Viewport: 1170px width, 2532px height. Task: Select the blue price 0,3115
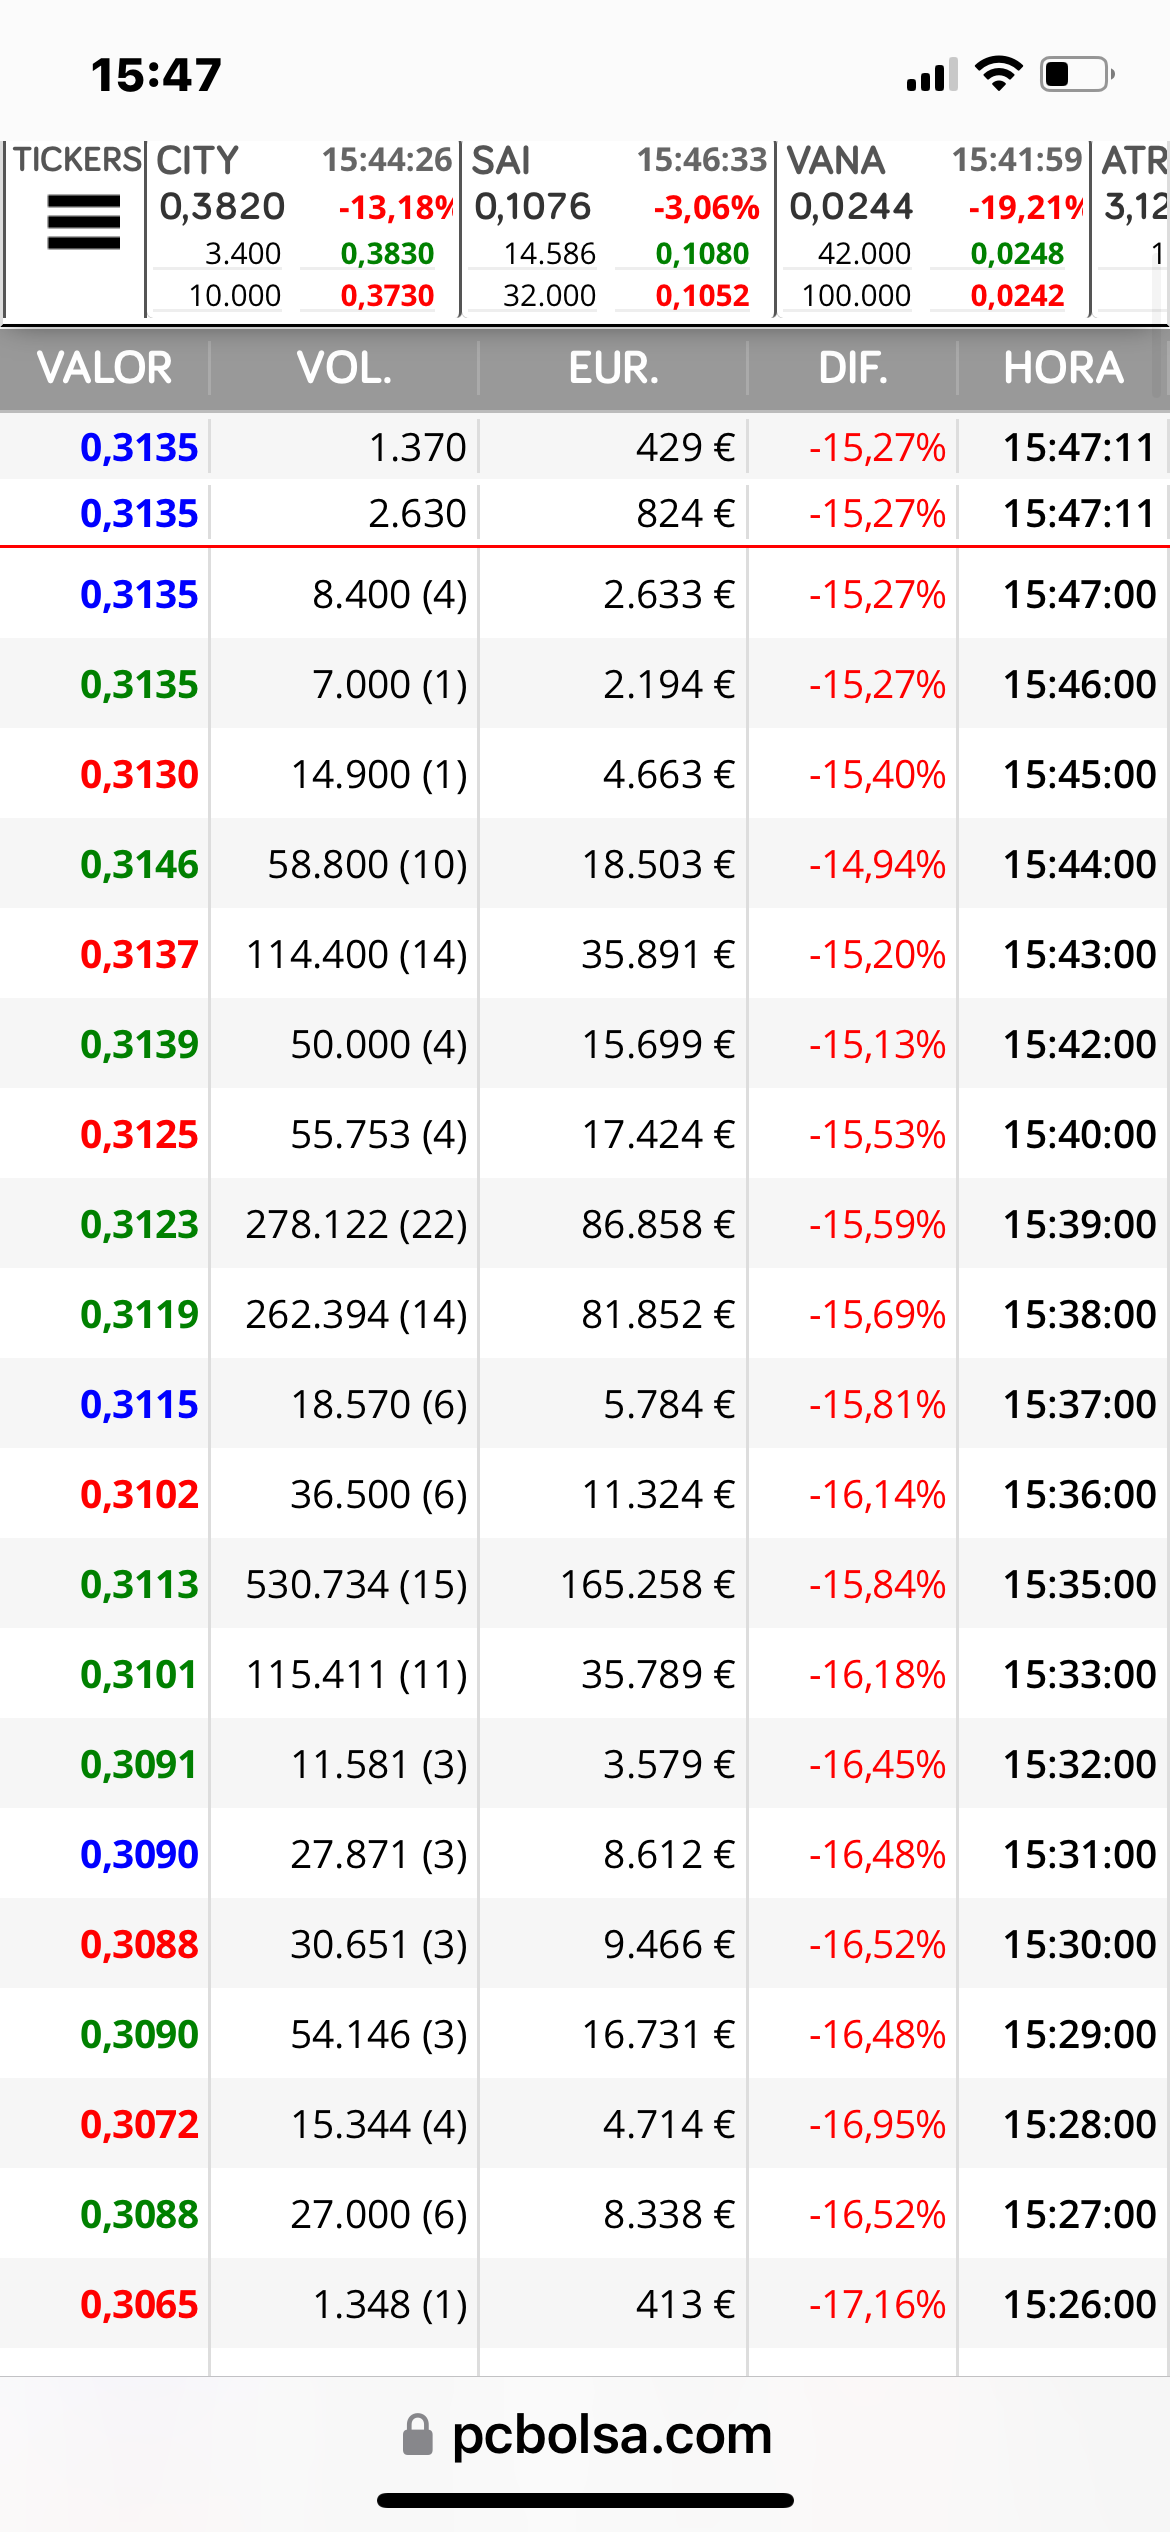[x=139, y=1405]
